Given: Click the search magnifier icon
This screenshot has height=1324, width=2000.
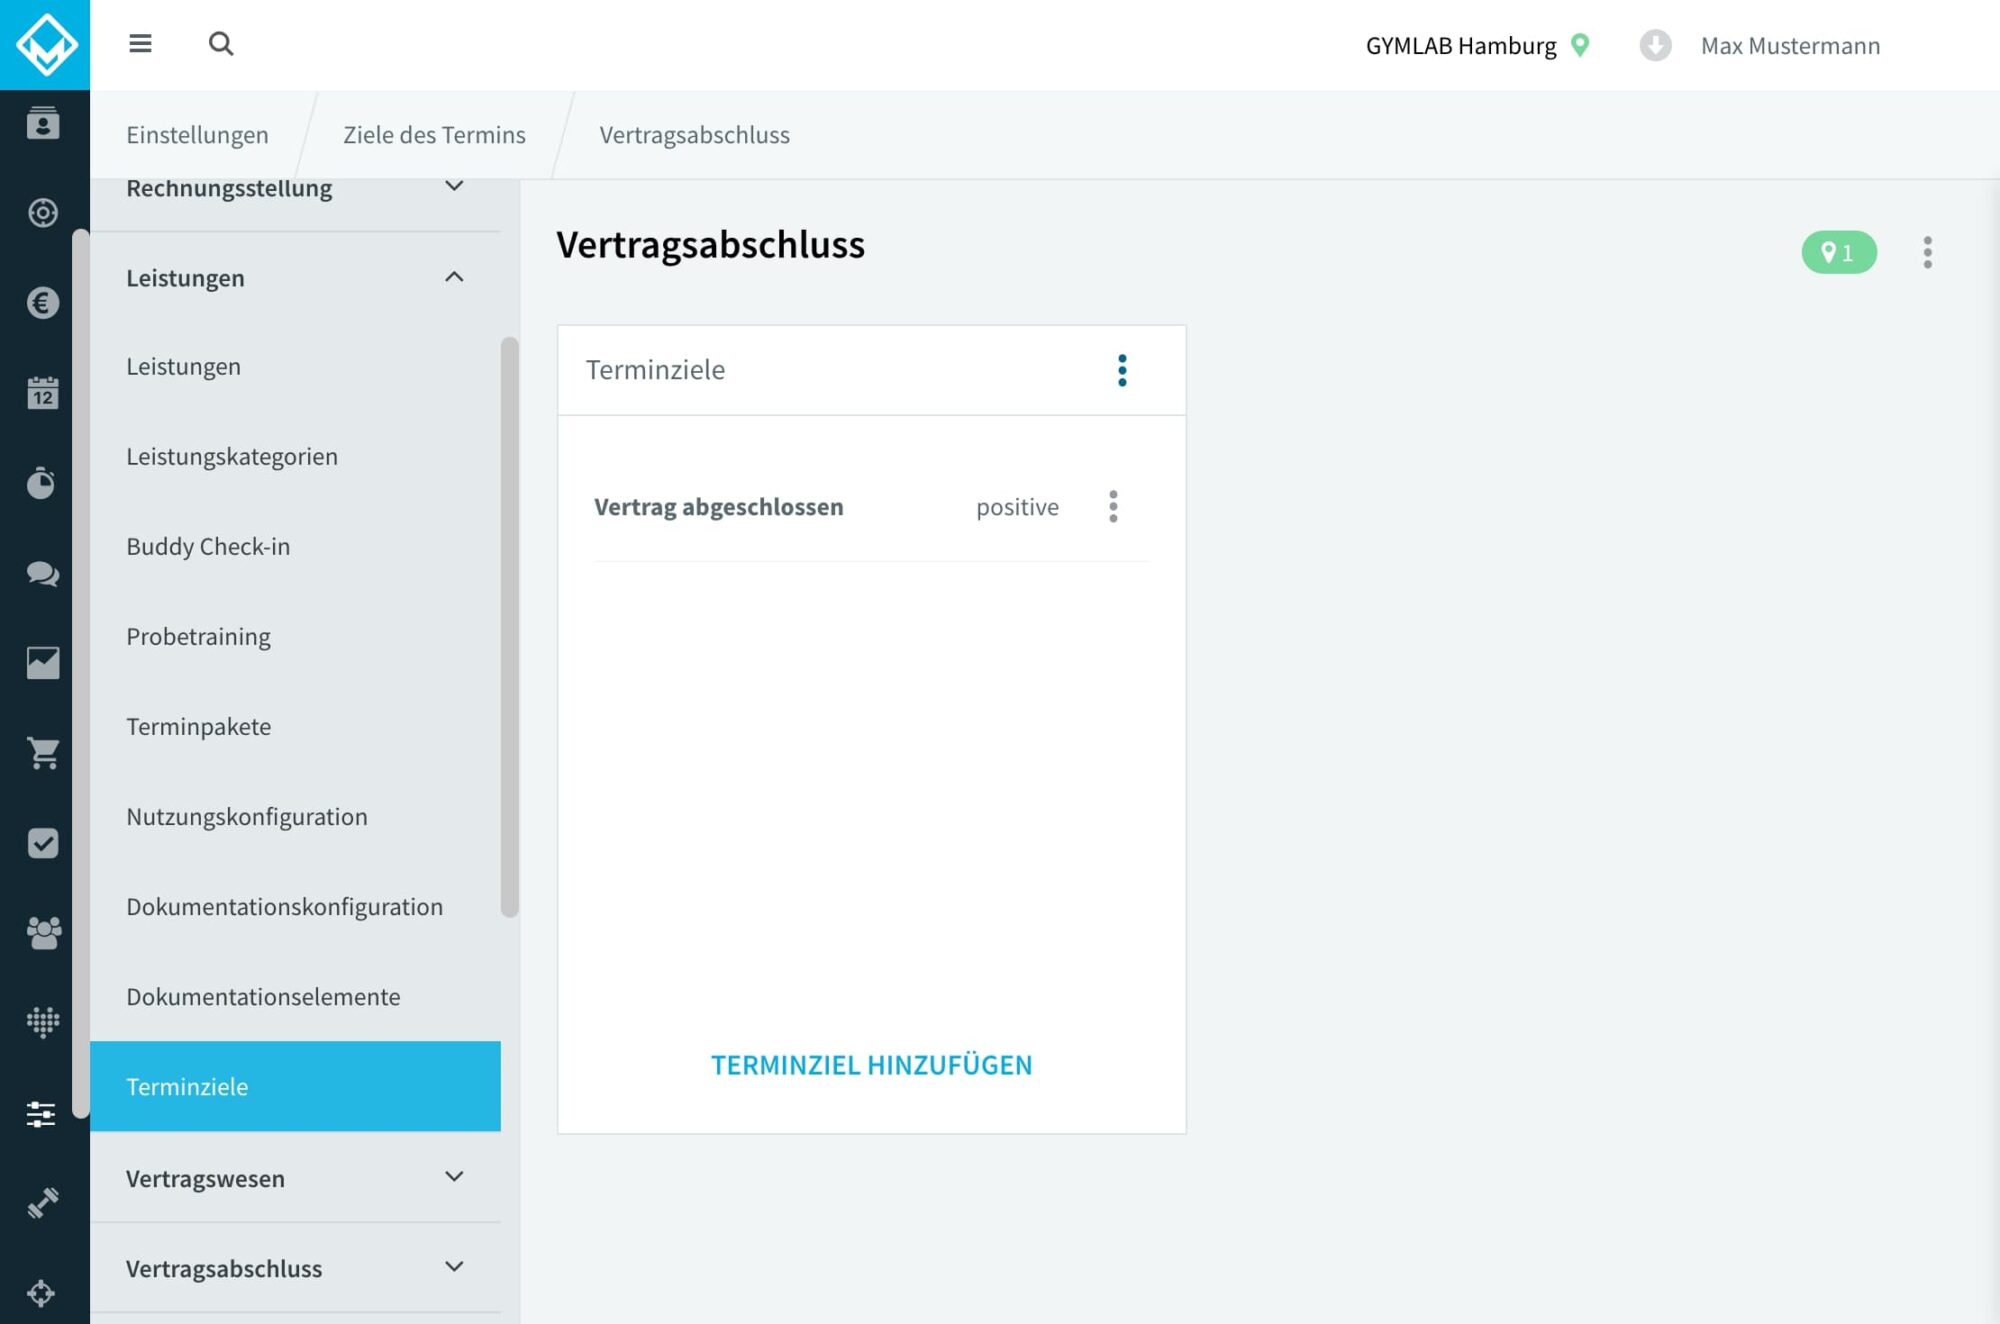Looking at the screenshot, I should point(221,44).
